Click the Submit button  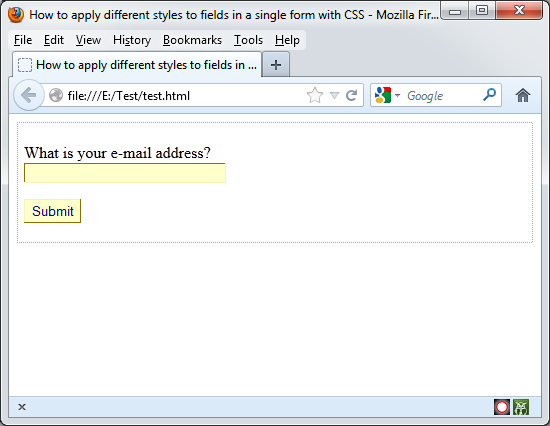(52, 211)
